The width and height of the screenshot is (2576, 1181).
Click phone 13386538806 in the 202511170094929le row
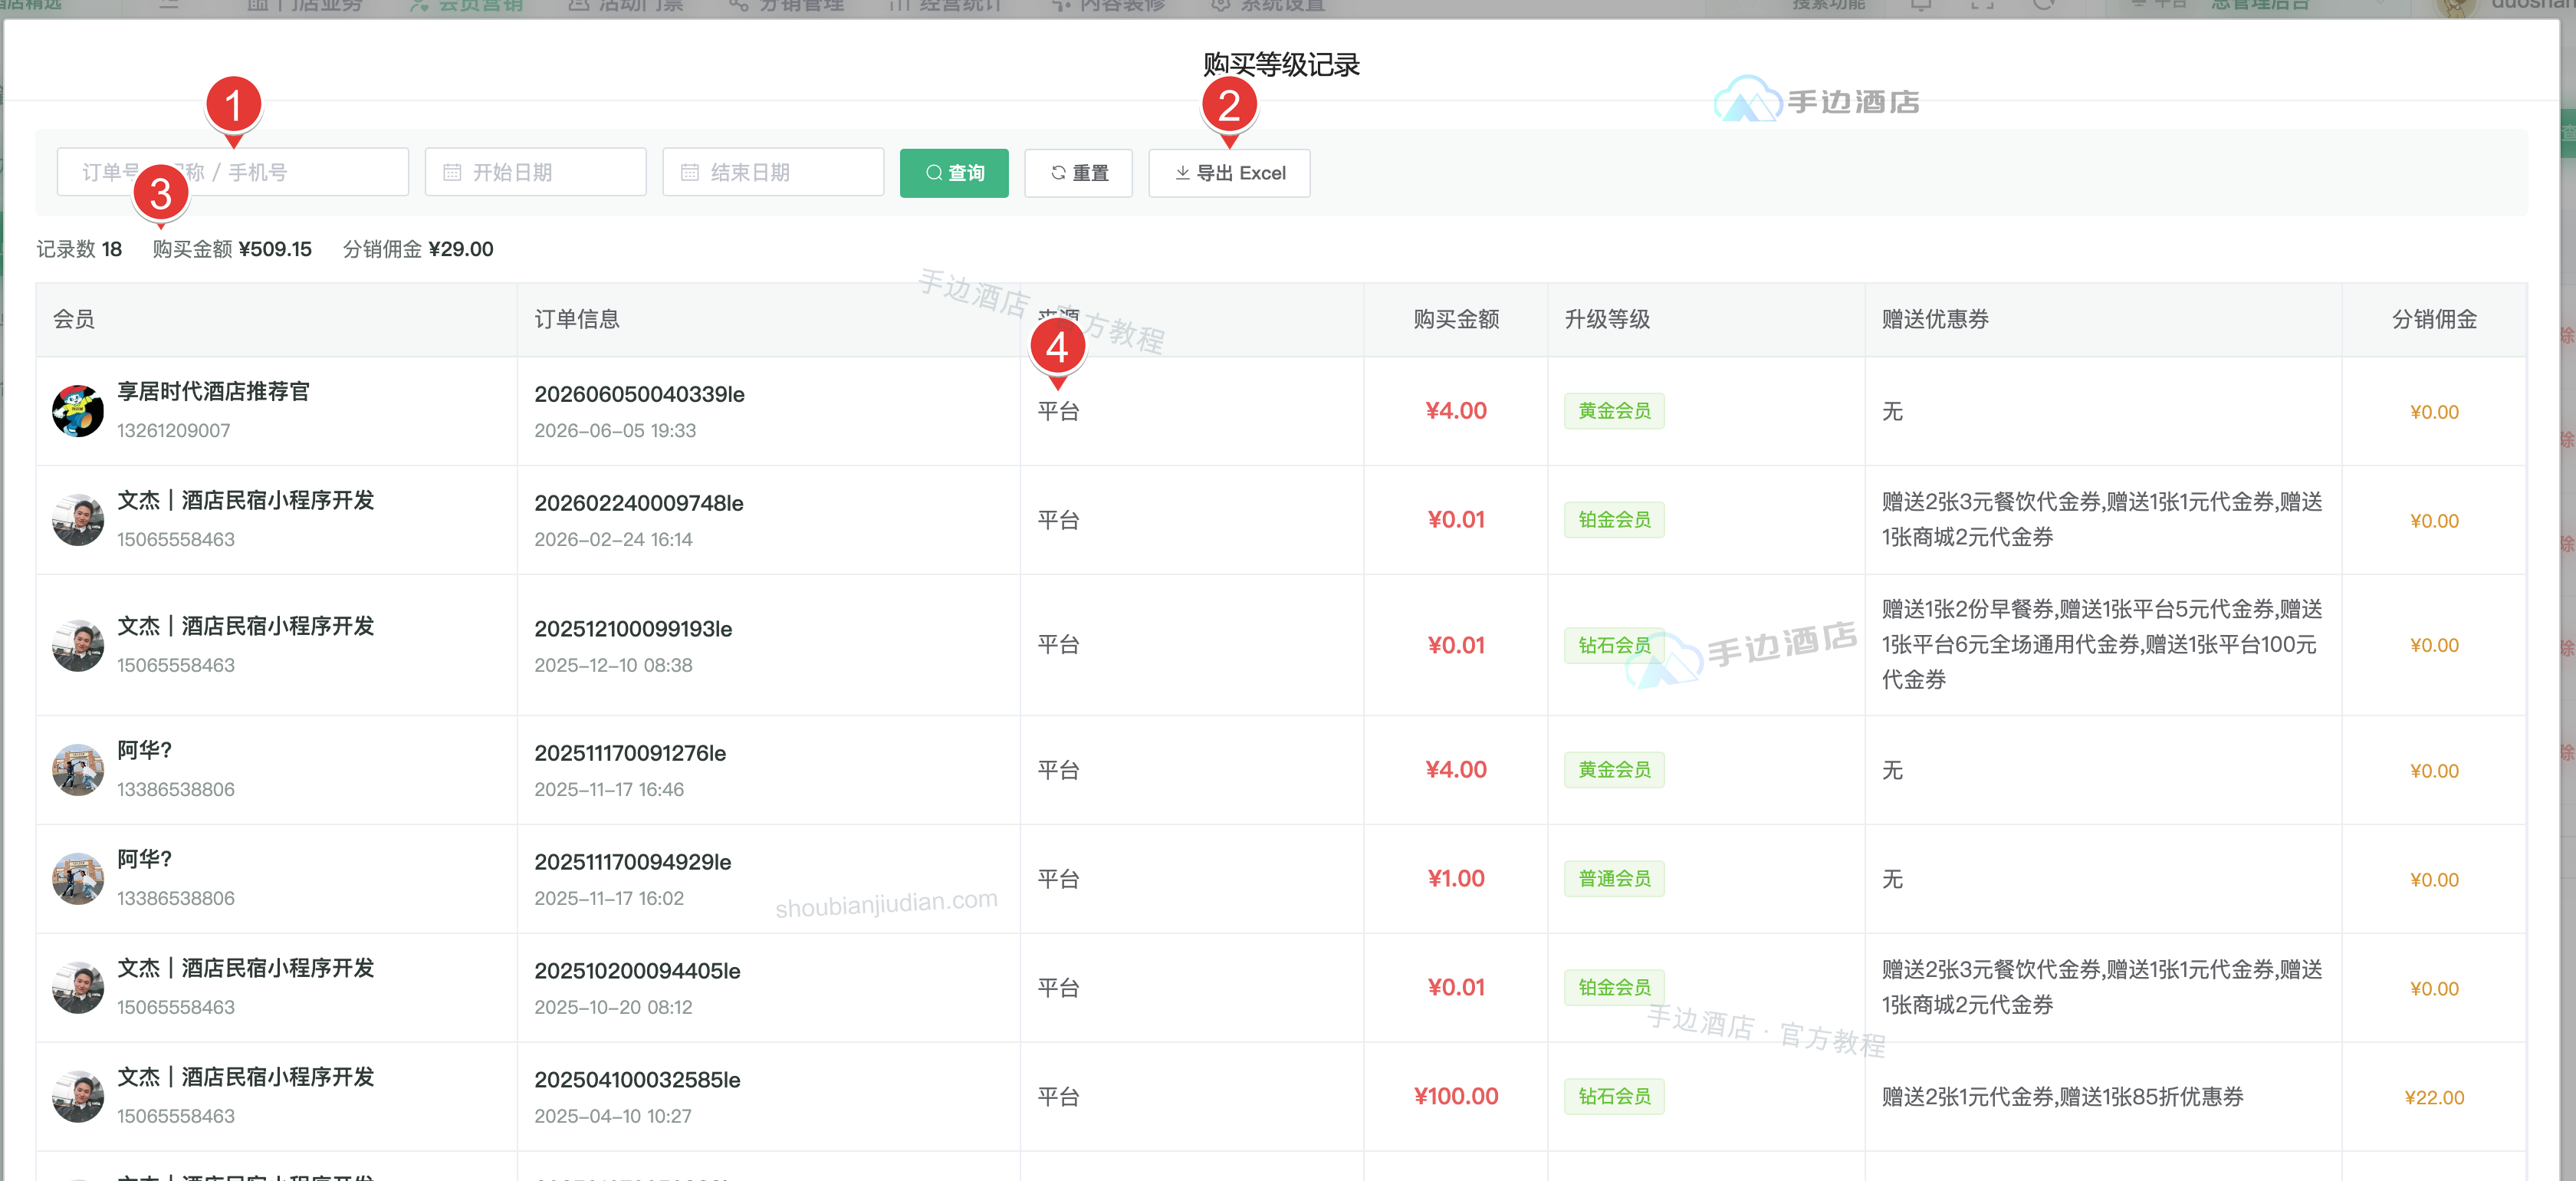(x=176, y=899)
